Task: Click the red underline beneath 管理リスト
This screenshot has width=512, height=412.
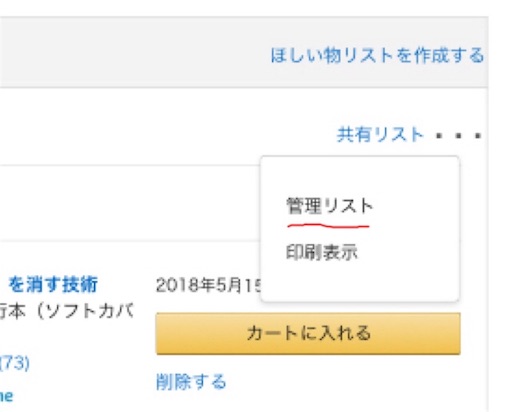Action: pyautogui.click(x=328, y=226)
